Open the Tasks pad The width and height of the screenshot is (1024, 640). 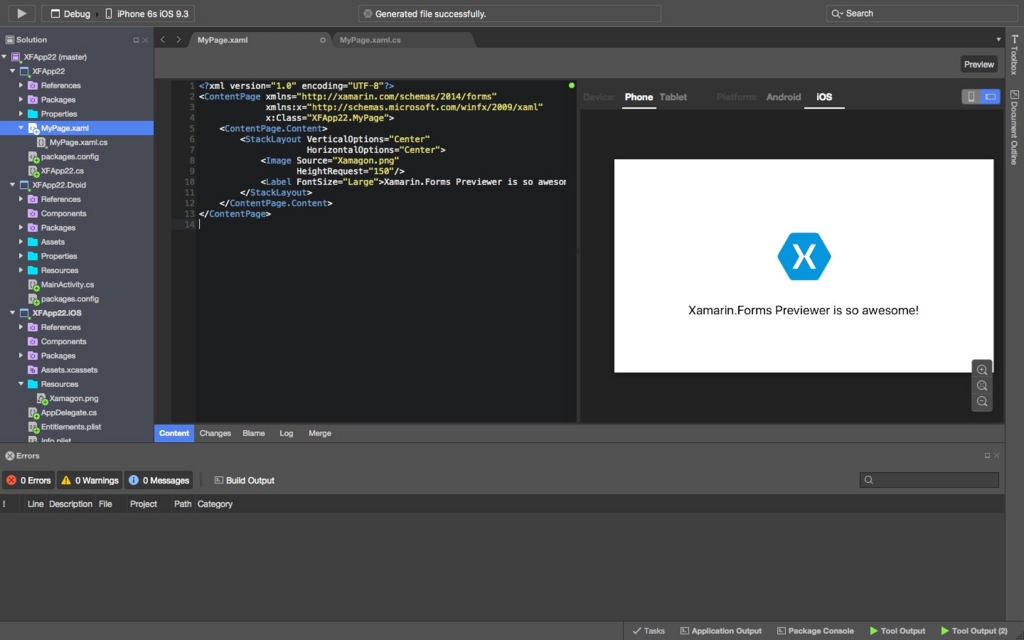coord(648,631)
